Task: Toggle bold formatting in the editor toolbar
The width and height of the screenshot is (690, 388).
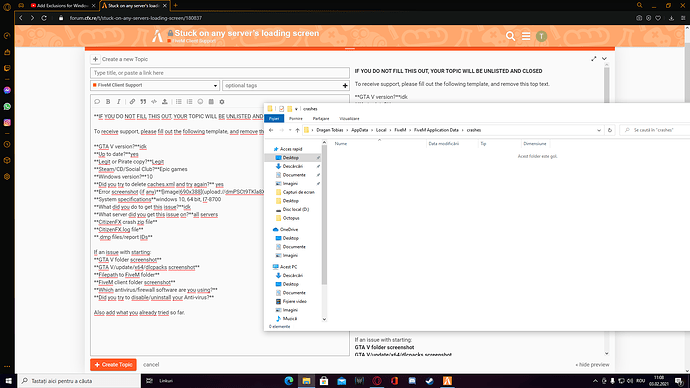Action: point(108,102)
